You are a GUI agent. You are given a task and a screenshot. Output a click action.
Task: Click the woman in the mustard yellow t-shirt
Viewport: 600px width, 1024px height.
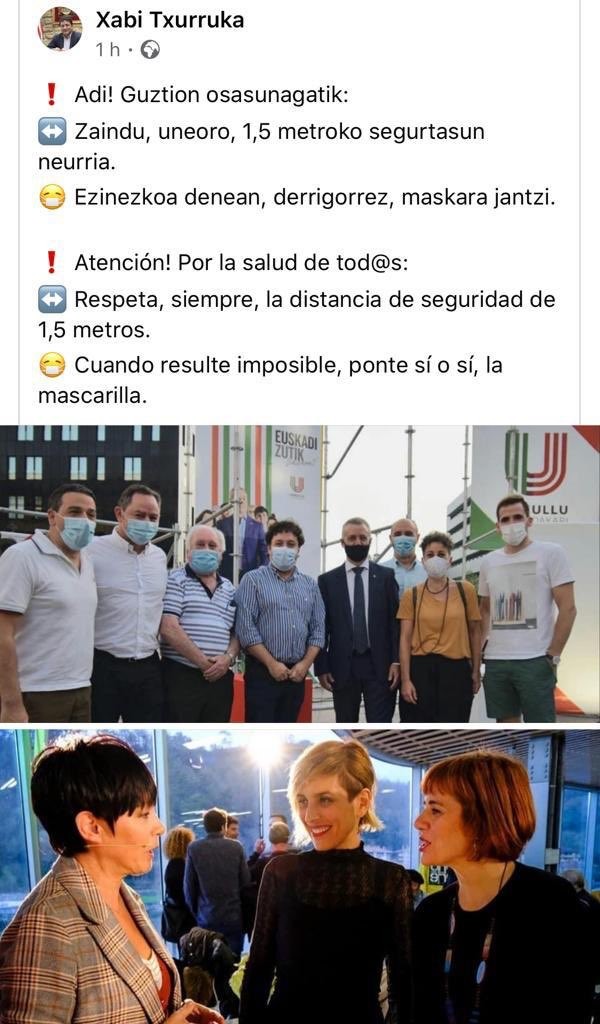click(x=439, y=627)
